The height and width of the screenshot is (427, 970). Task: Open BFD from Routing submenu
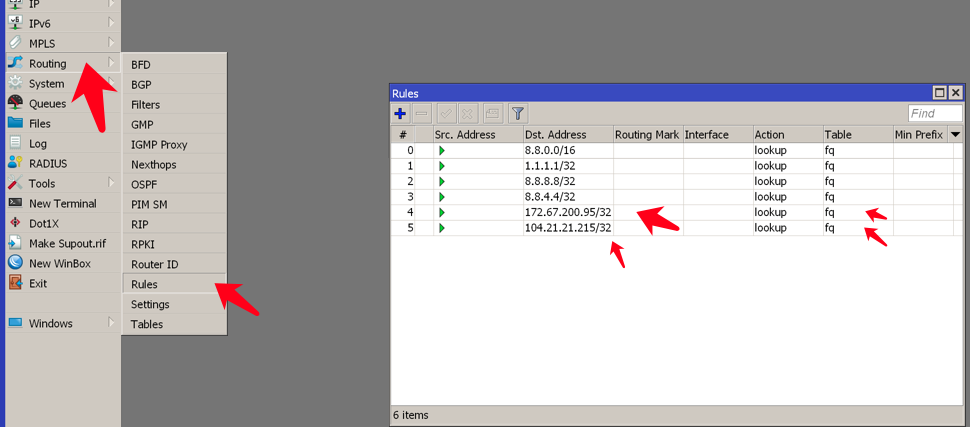pyautogui.click(x=174, y=65)
